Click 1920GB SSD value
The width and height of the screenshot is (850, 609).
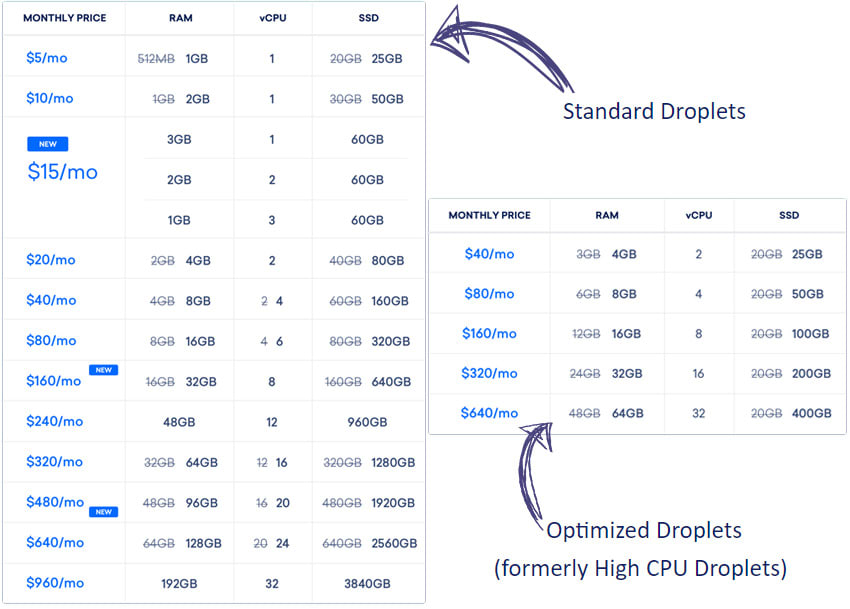click(x=393, y=503)
